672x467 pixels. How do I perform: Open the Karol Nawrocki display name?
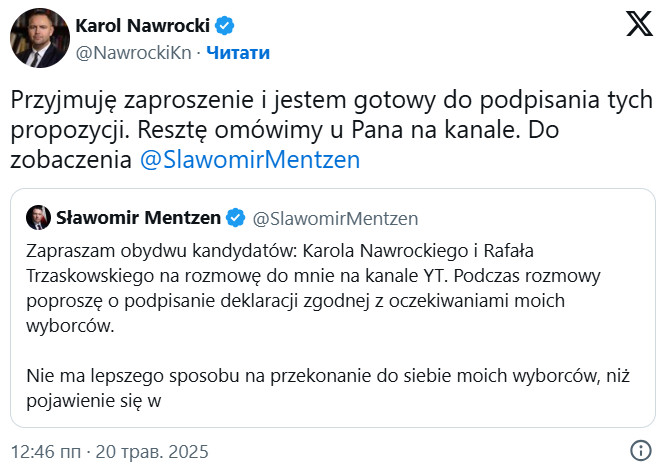coord(142,26)
